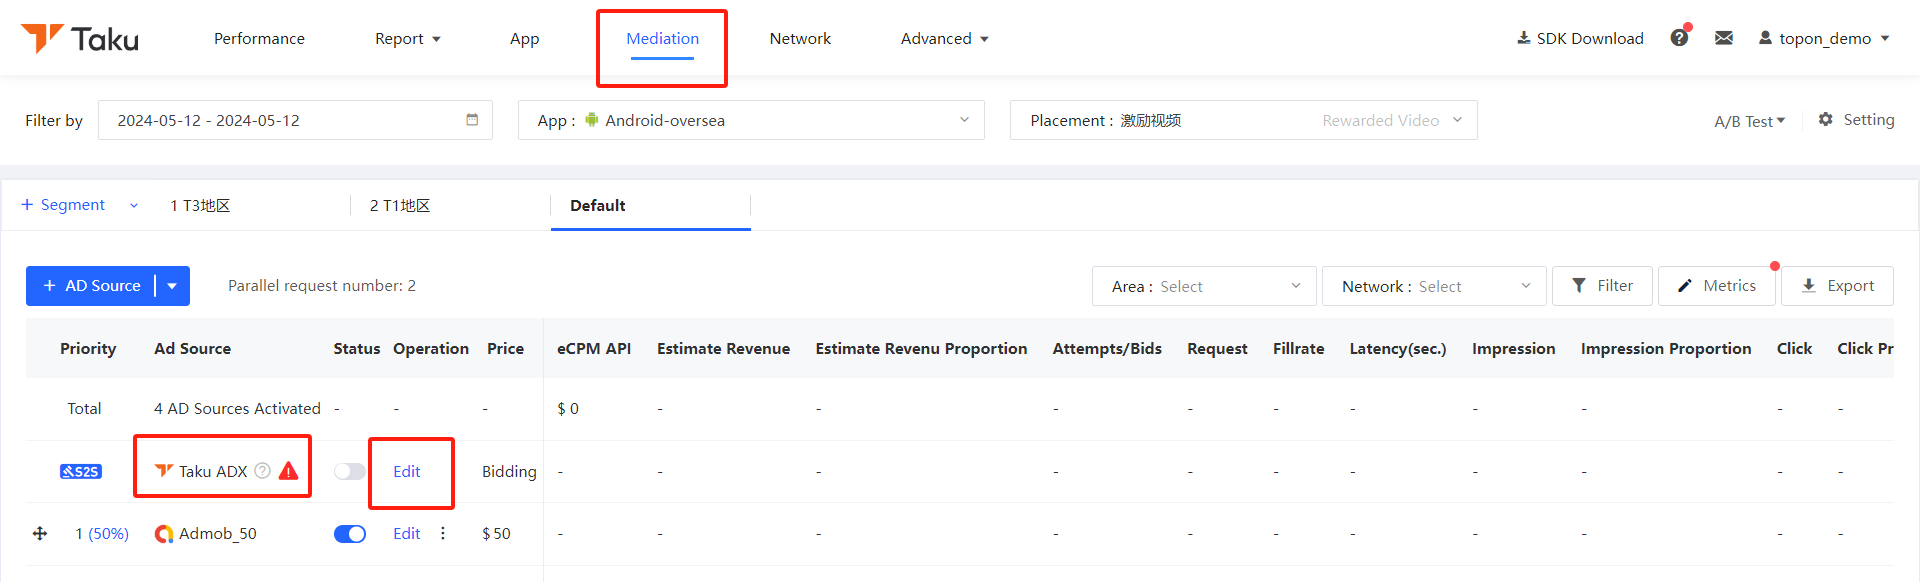Click the drag handle icon for Admob_50
The width and height of the screenshot is (1920, 582).
click(40, 533)
